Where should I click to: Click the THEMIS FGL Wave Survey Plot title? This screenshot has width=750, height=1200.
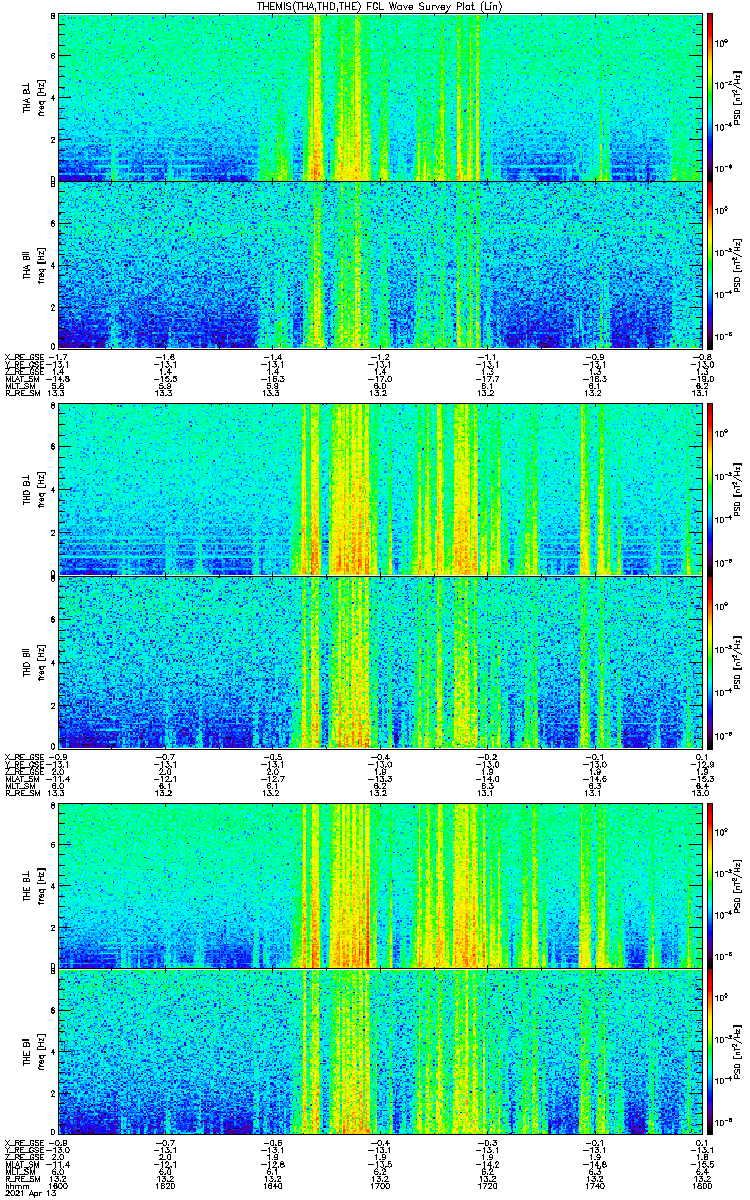(x=379, y=6)
